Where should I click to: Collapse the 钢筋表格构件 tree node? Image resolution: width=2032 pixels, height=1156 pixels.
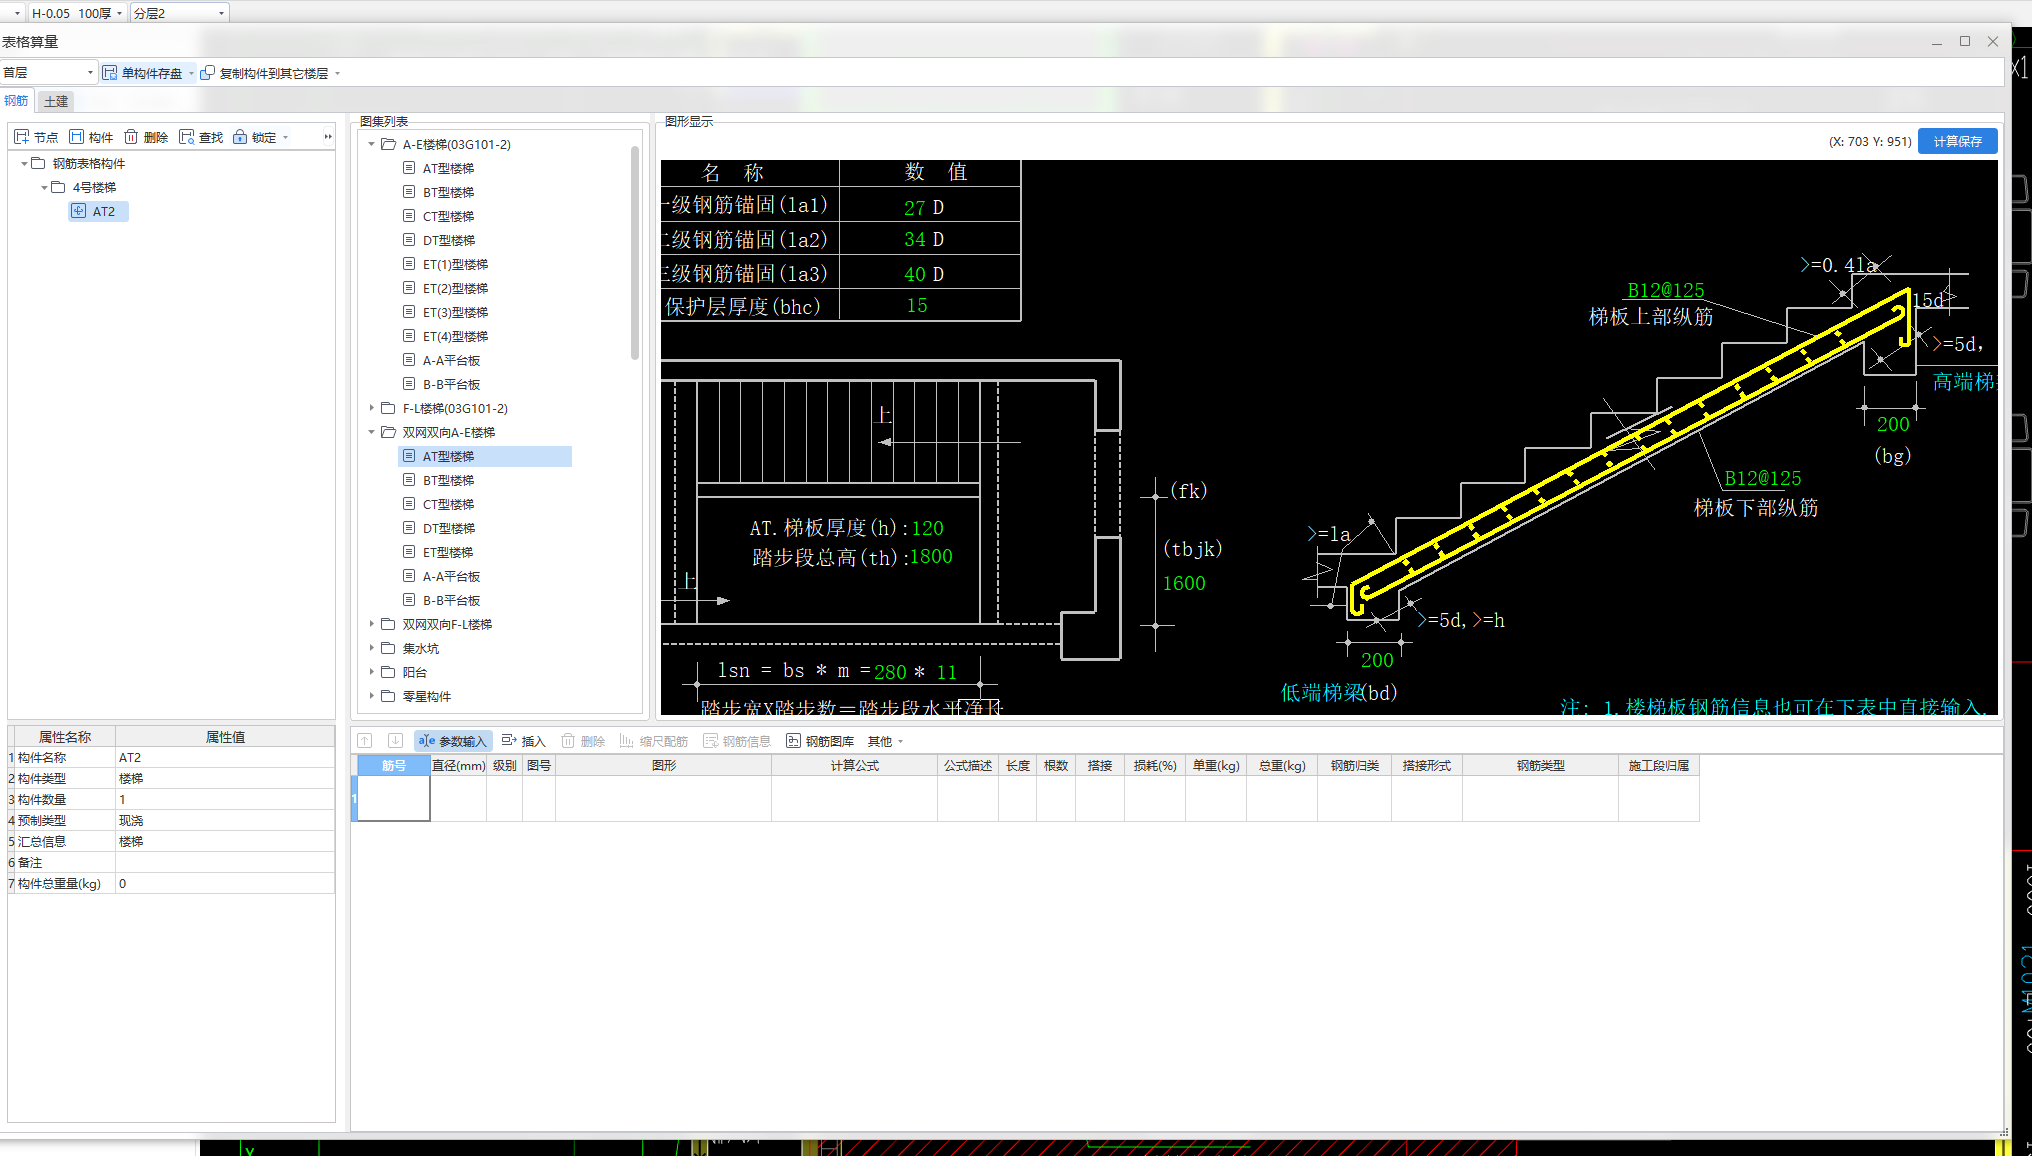(24, 163)
